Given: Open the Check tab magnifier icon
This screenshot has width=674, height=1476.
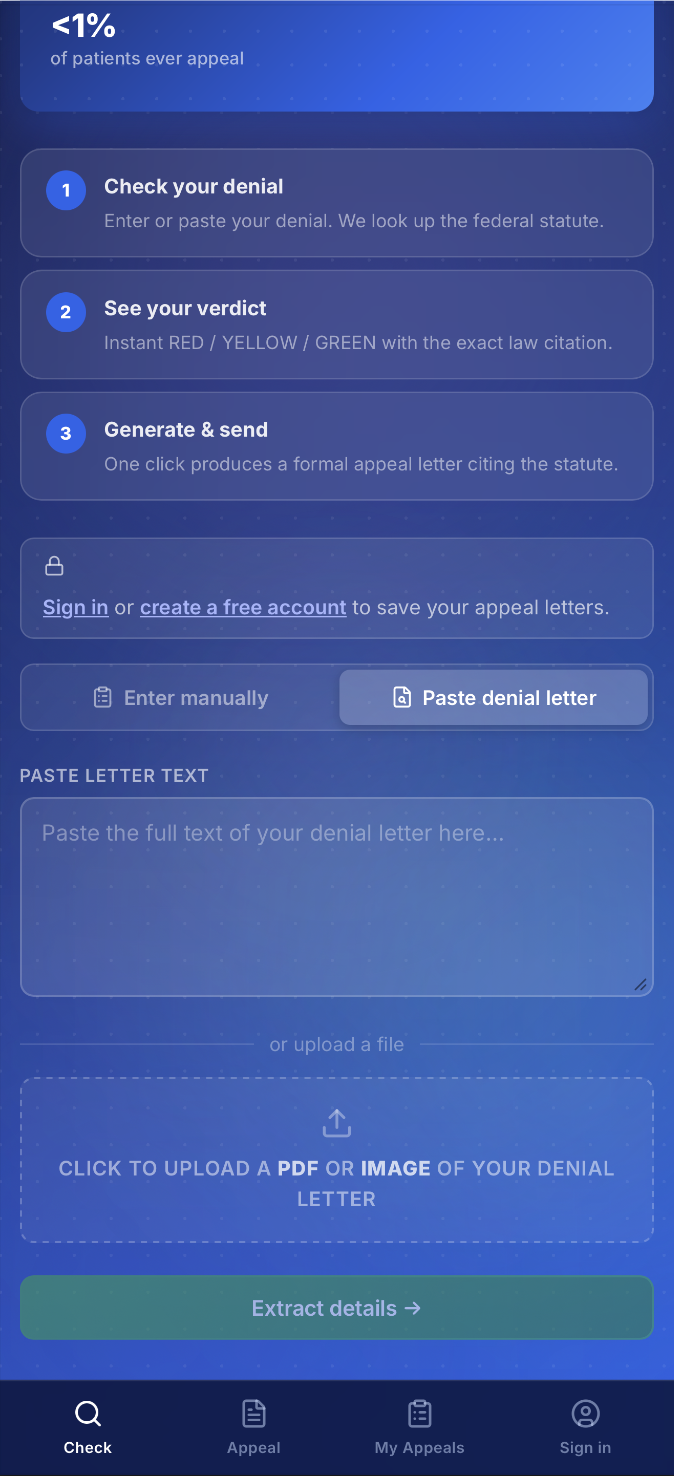Looking at the screenshot, I should coord(87,1413).
